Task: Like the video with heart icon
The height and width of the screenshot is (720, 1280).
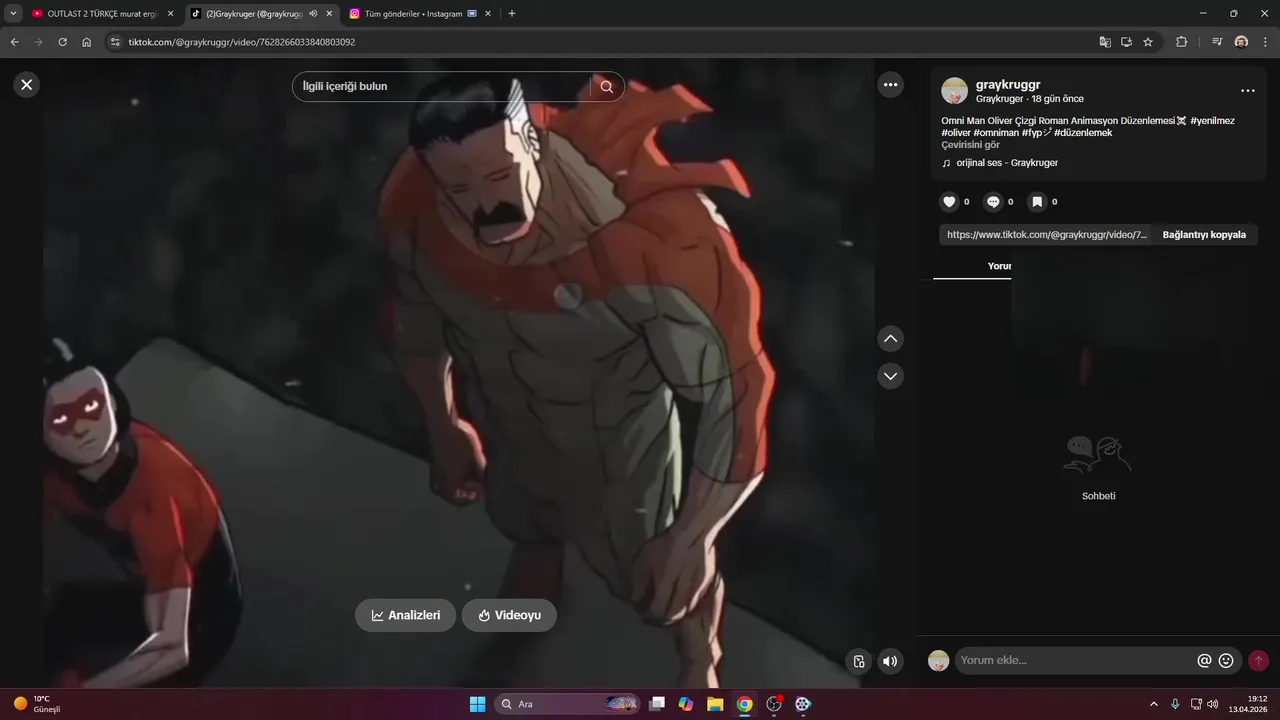Action: pos(949,202)
